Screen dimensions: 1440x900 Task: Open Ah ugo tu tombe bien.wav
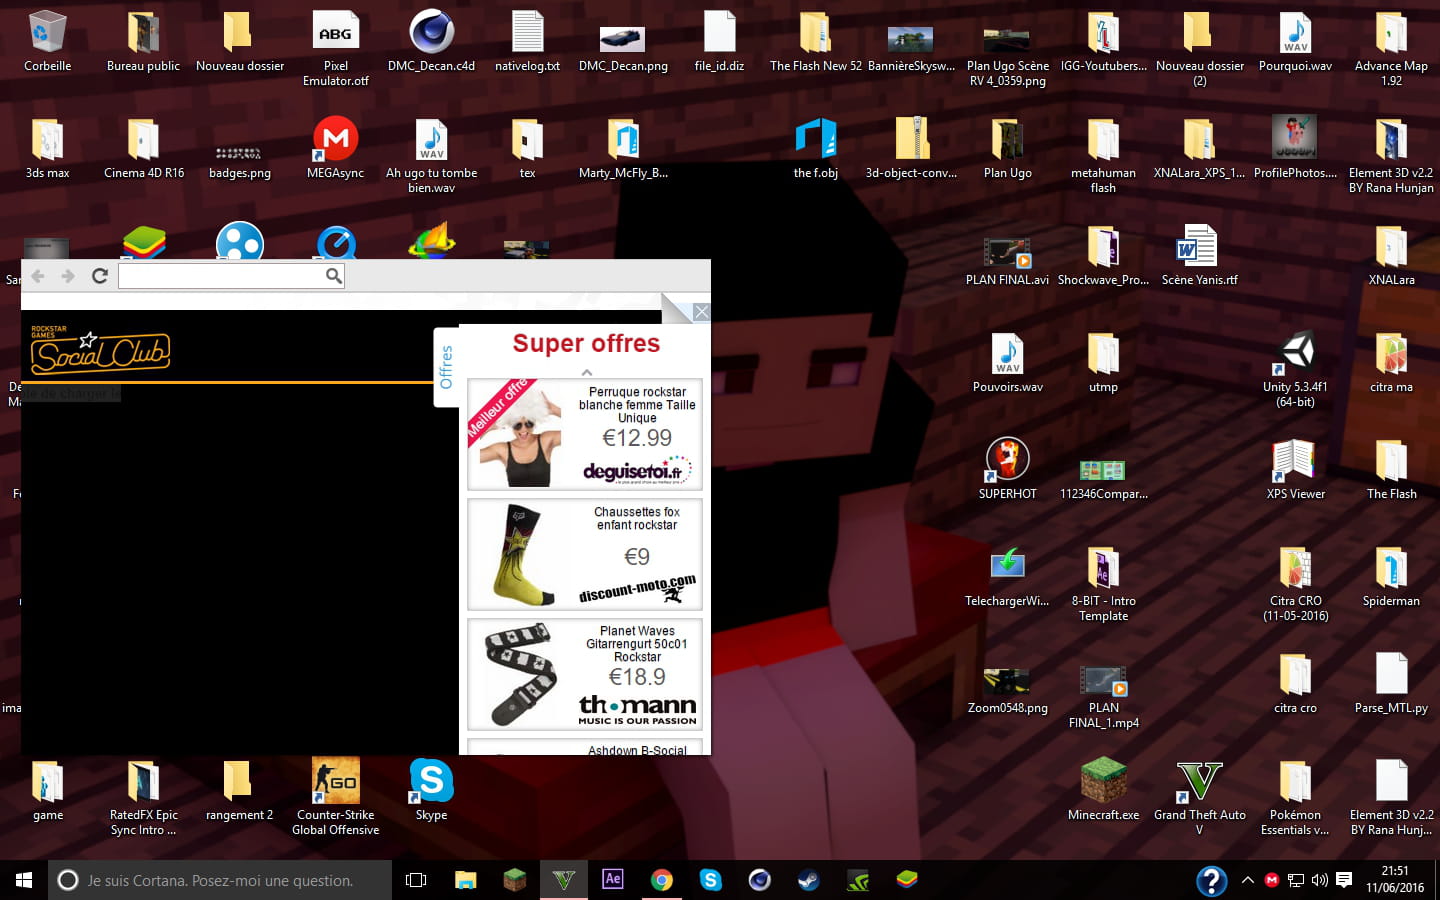(x=431, y=154)
